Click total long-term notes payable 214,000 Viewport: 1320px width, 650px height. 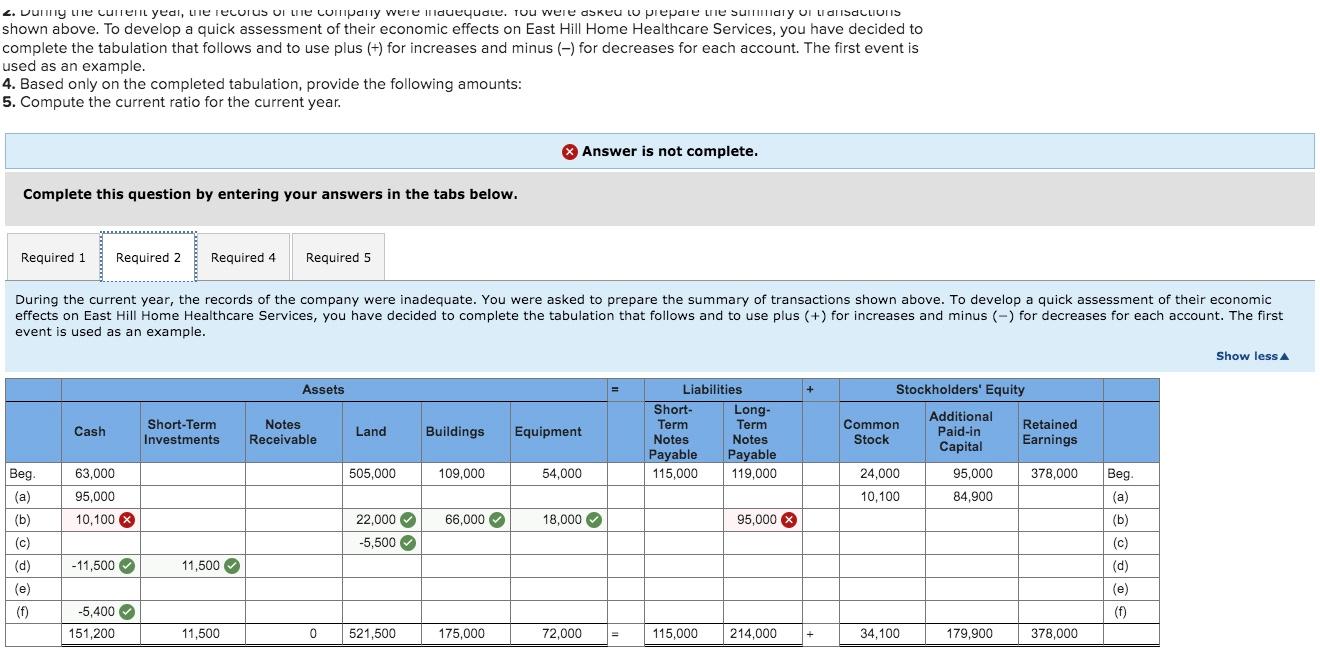pyautogui.click(x=754, y=634)
